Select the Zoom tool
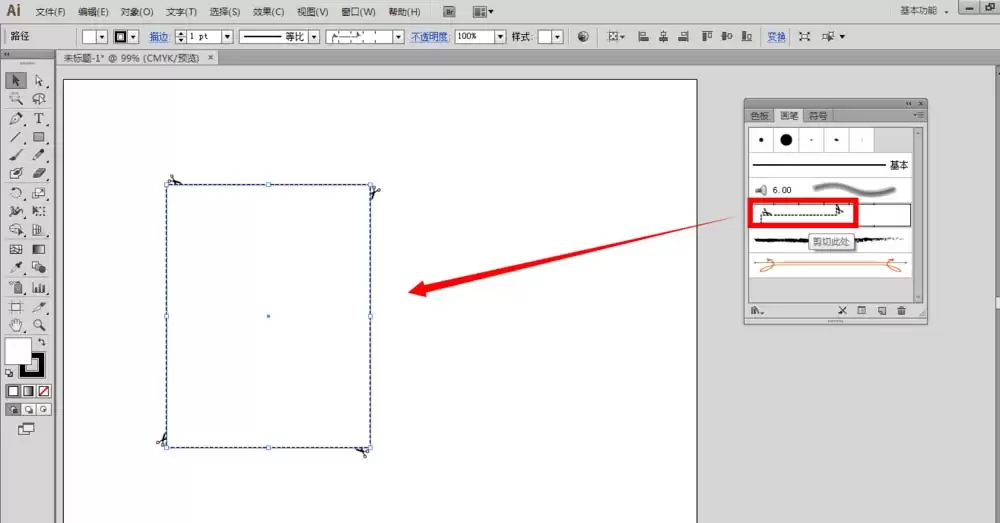Image resolution: width=1000 pixels, height=523 pixels. pyautogui.click(x=39, y=325)
